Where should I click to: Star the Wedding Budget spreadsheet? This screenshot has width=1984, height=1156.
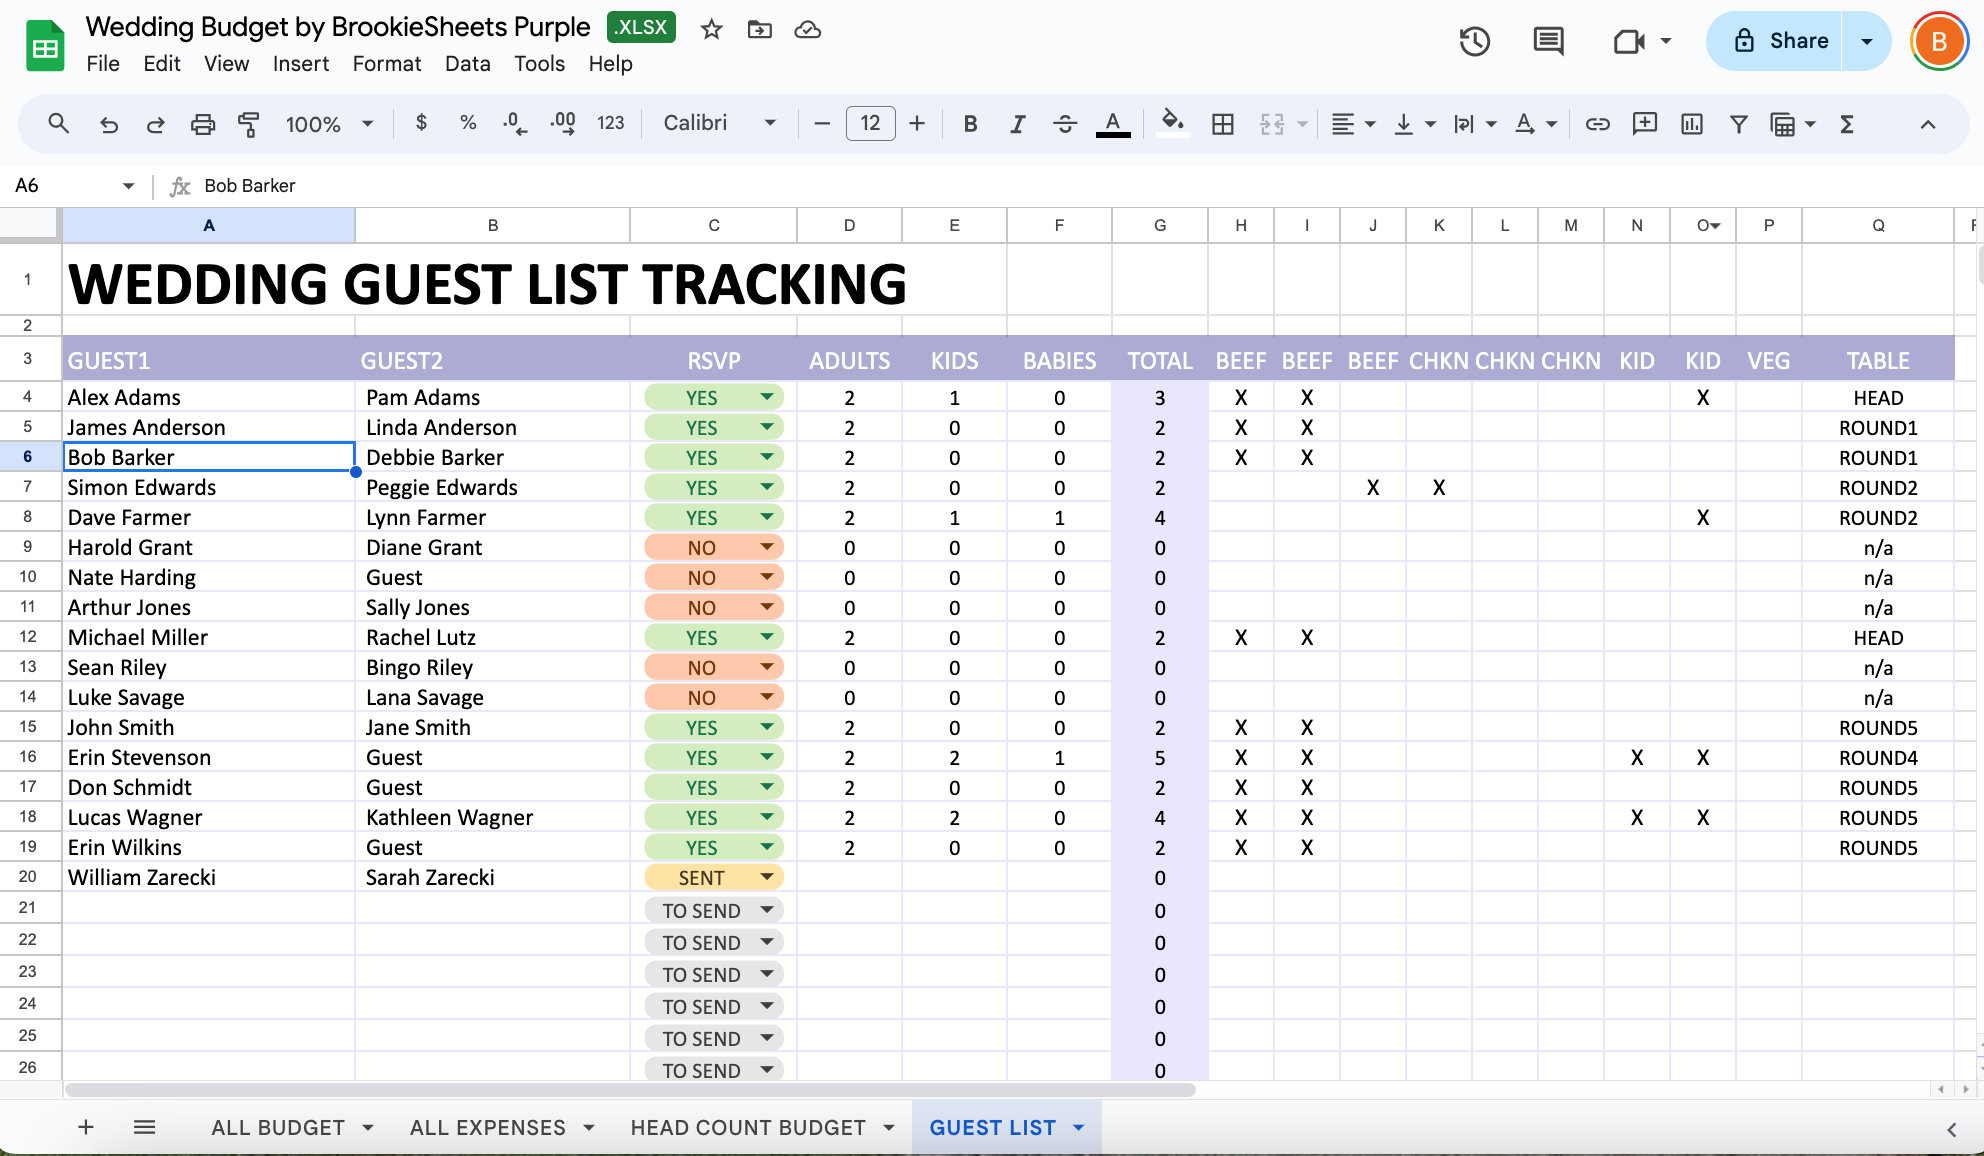711,30
